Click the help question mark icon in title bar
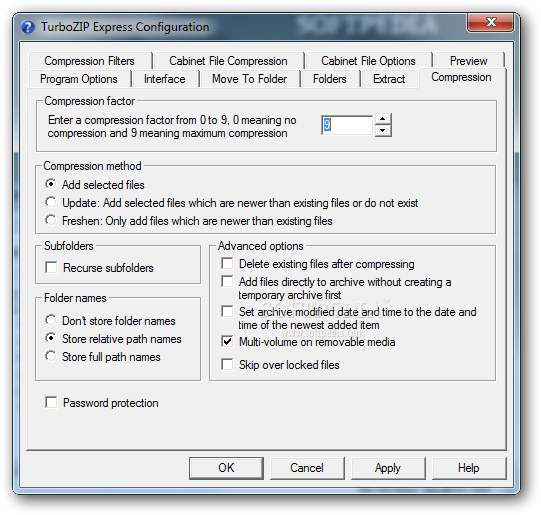This screenshot has width=541, height=515. (x=28, y=27)
